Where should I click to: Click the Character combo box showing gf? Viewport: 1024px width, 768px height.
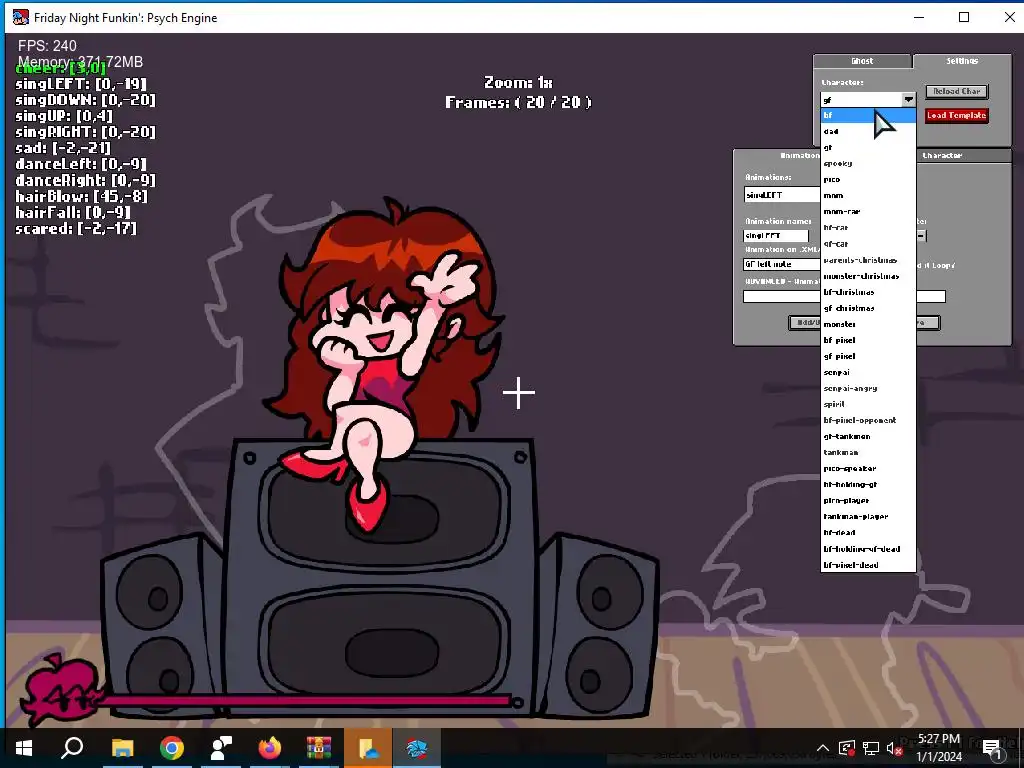tap(868, 99)
